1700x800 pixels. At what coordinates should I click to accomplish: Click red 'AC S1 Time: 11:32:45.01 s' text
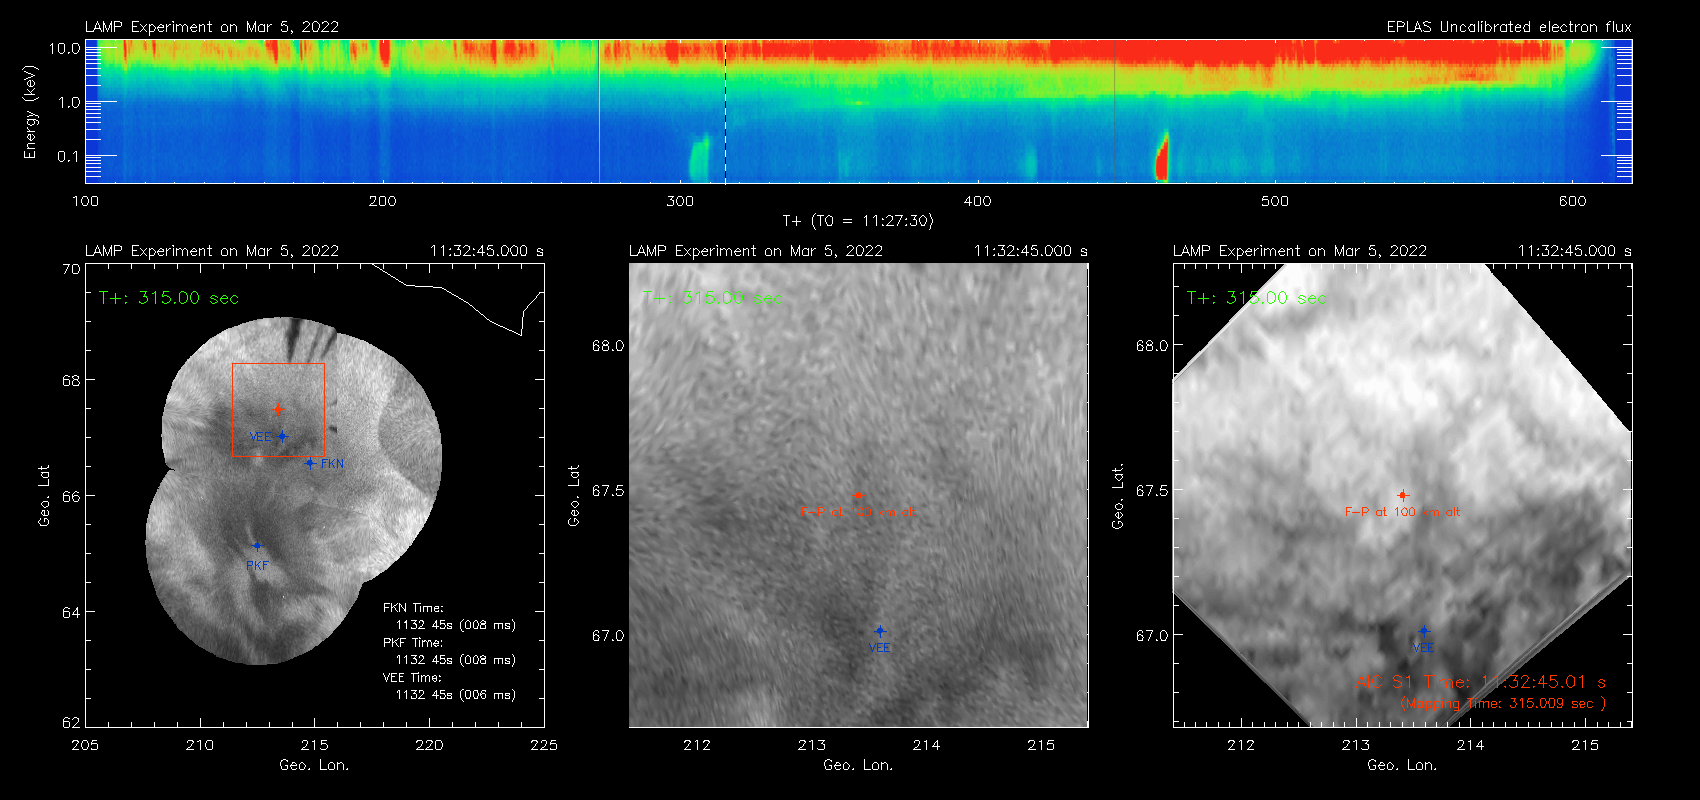click(1481, 682)
